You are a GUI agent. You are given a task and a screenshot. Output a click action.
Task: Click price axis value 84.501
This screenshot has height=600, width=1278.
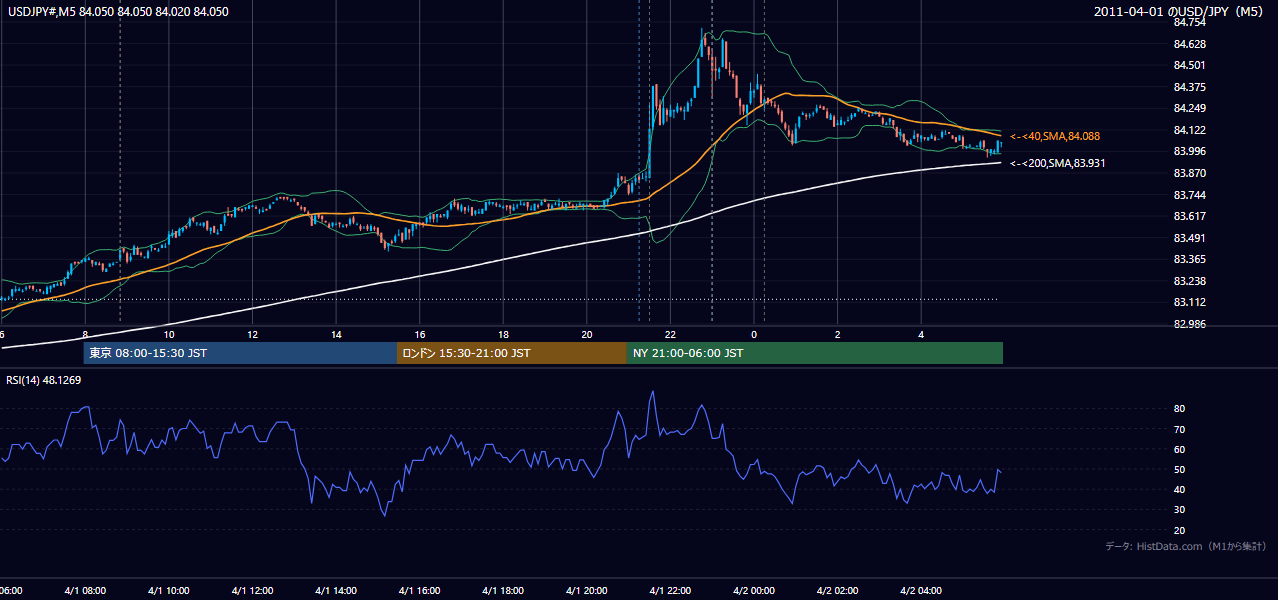pos(1188,66)
